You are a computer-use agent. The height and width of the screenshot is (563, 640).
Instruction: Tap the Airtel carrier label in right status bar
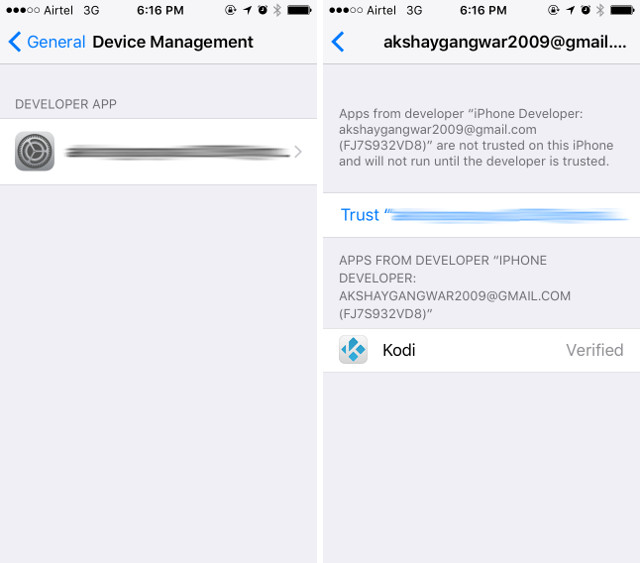(381, 10)
